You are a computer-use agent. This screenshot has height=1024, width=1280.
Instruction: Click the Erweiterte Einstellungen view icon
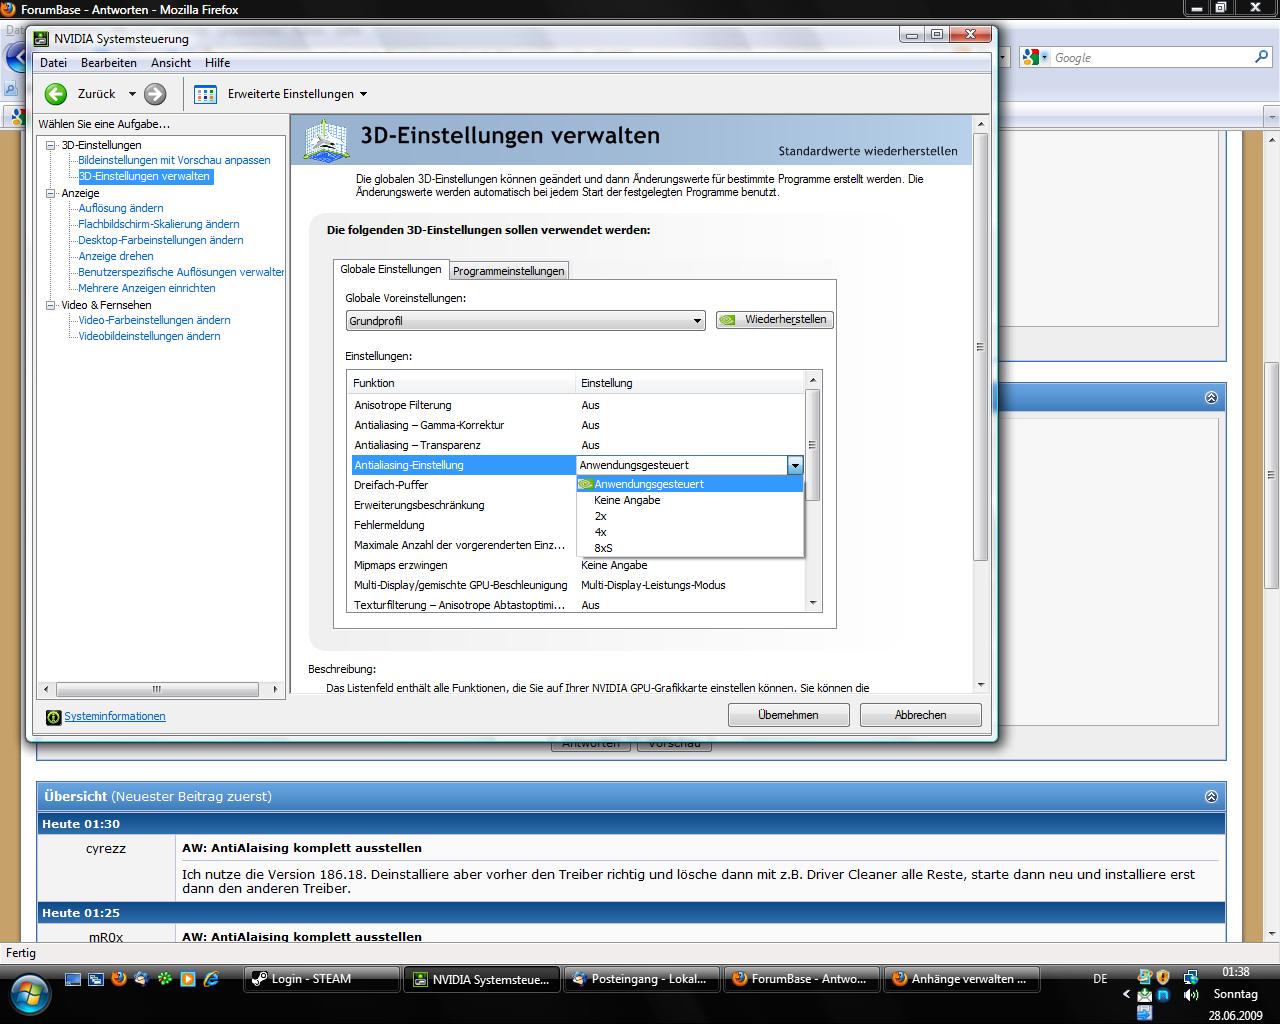pyautogui.click(x=205, y=94)
